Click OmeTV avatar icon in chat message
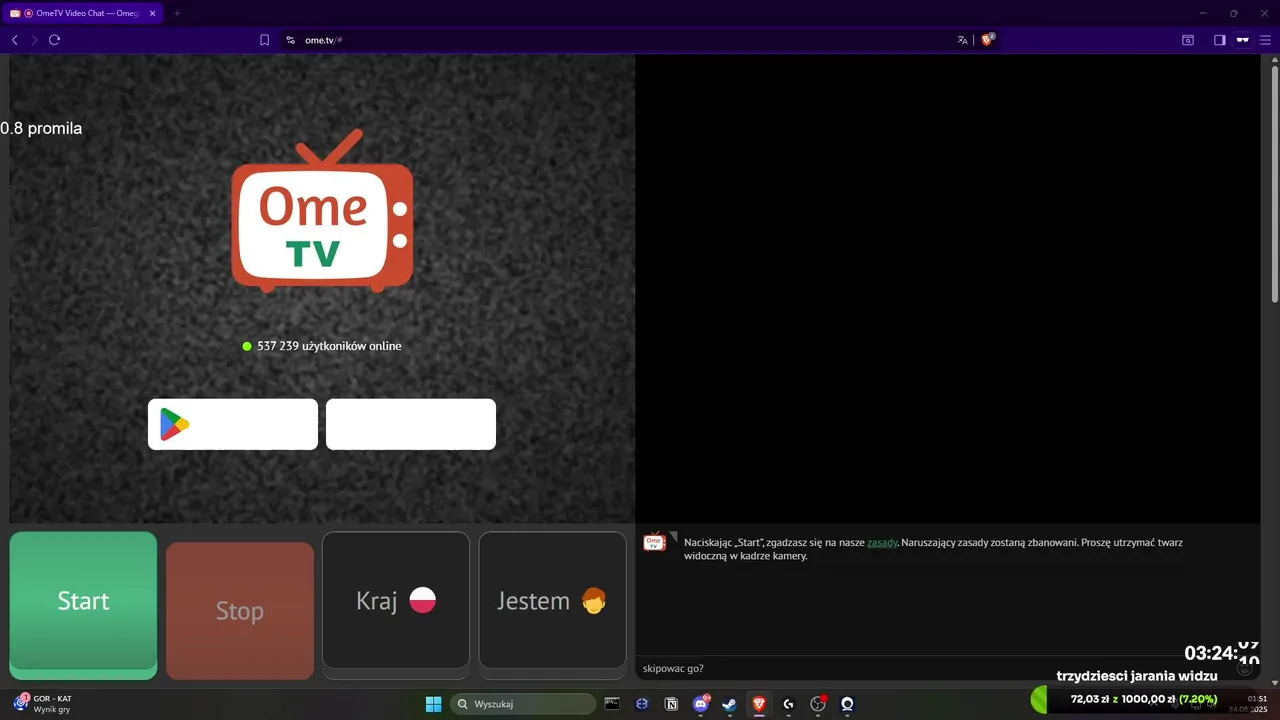The image size is (1280, 720). click(x=654, y=542)
